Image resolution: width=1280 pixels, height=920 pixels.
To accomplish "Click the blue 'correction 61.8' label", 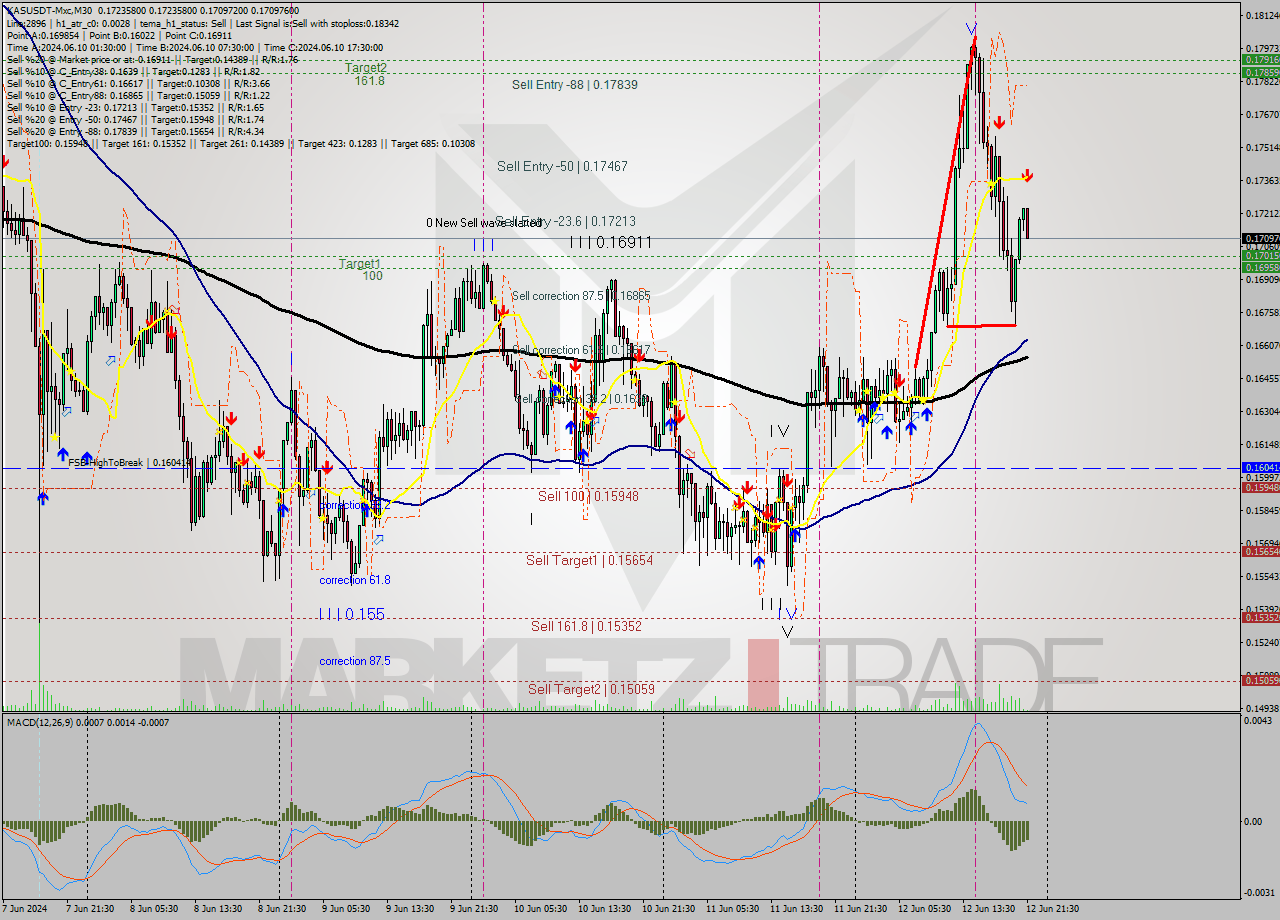I will click(x=355, y=580).
